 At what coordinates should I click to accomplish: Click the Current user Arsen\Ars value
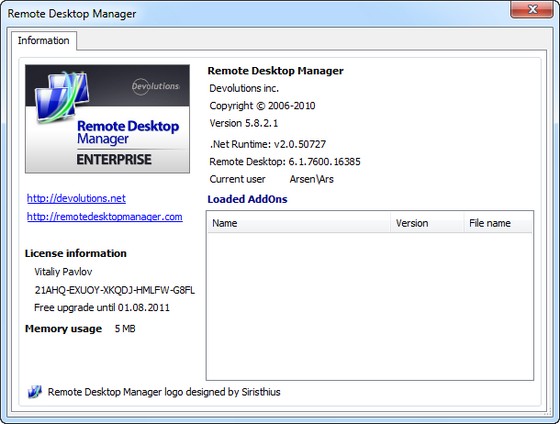[311, 179]
